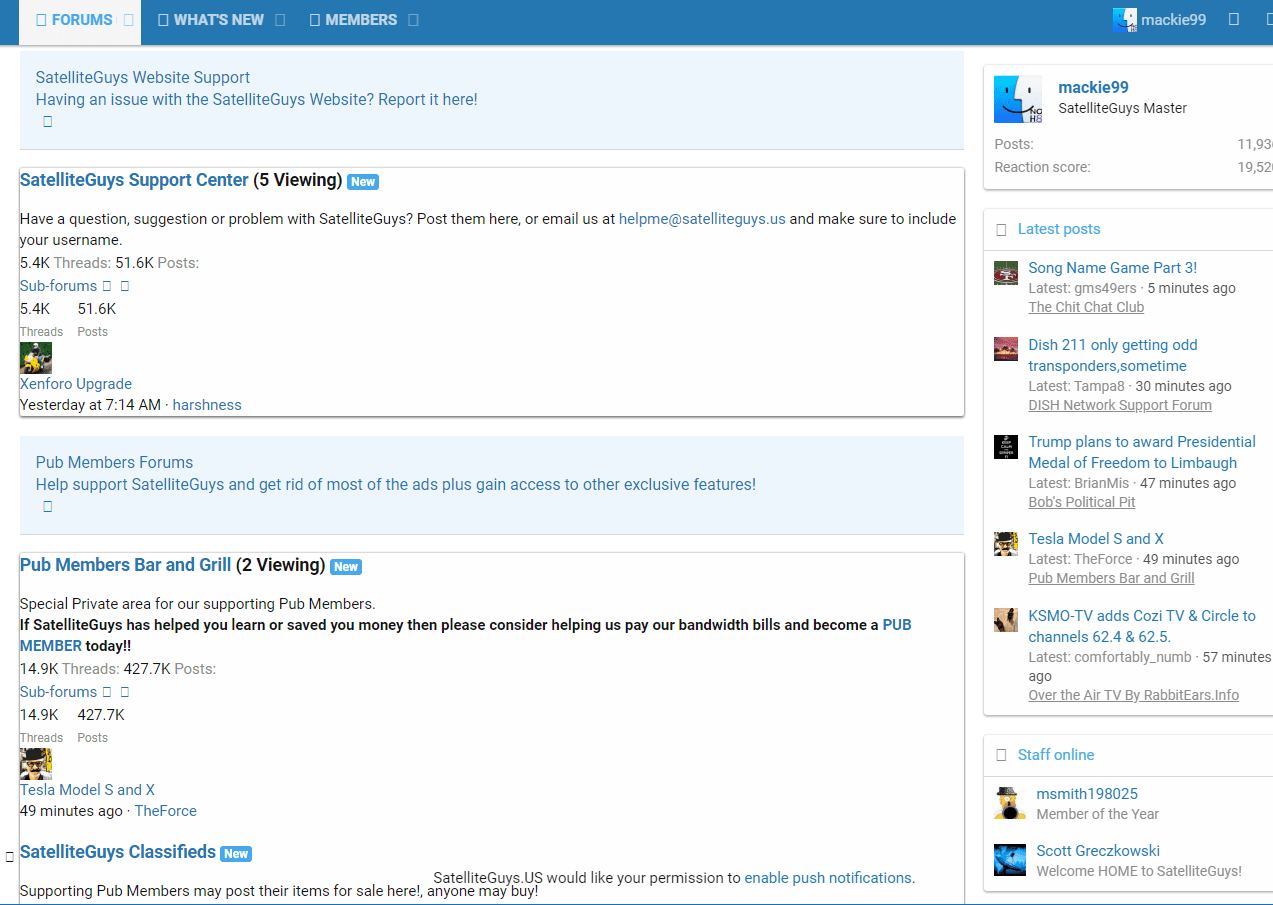The height and width of the screenshot is (905, 1273).
Task: Click Scott Greczkowski's avatar in Staff online
Action: 1009,860
